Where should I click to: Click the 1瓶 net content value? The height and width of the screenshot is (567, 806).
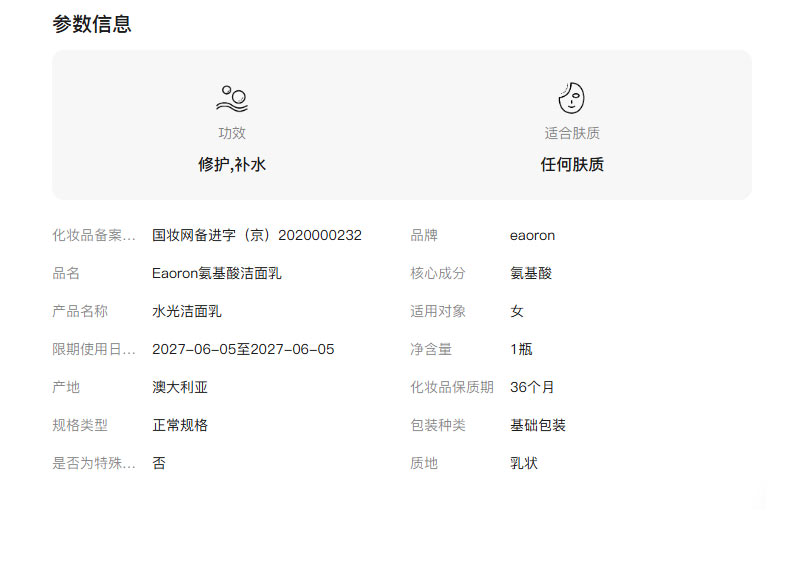pyautogui.click(x=523, y=349)
